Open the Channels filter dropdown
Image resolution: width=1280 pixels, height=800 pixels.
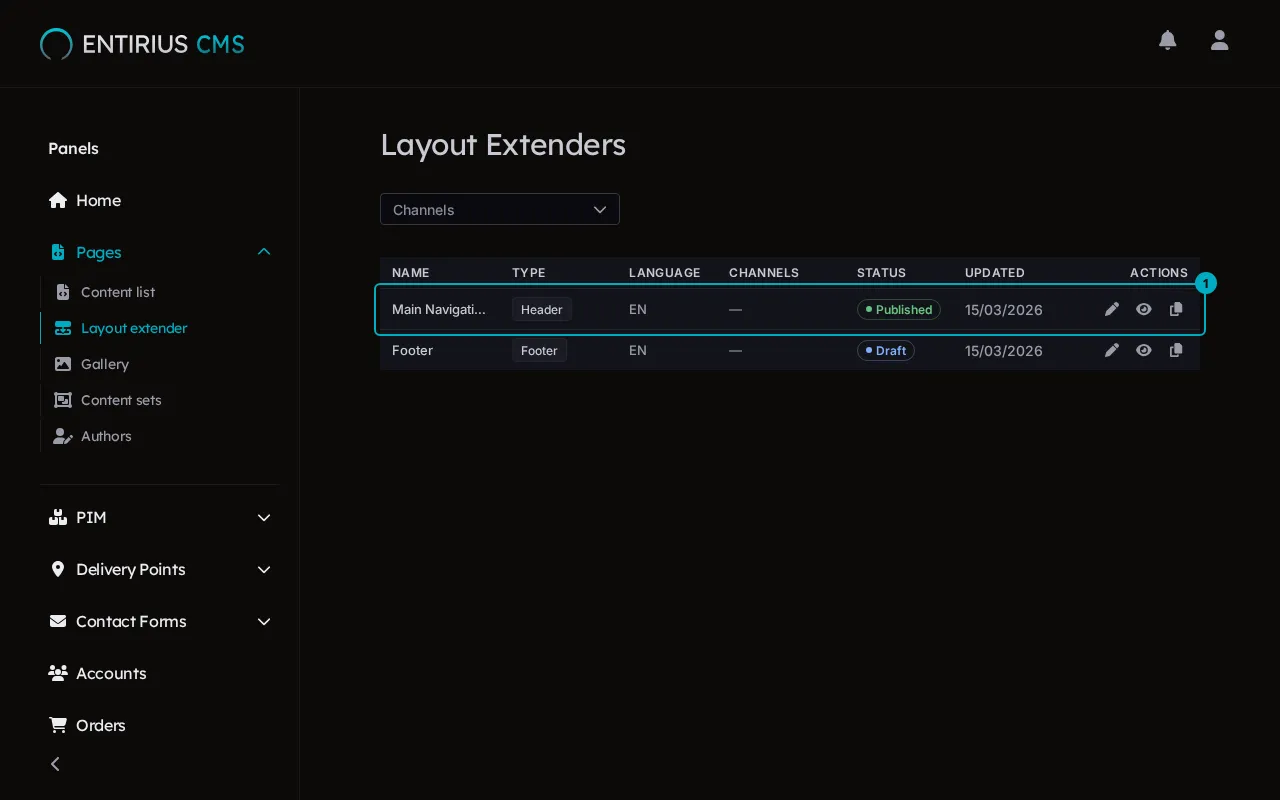pyautogui.click(x=500, y=209)
